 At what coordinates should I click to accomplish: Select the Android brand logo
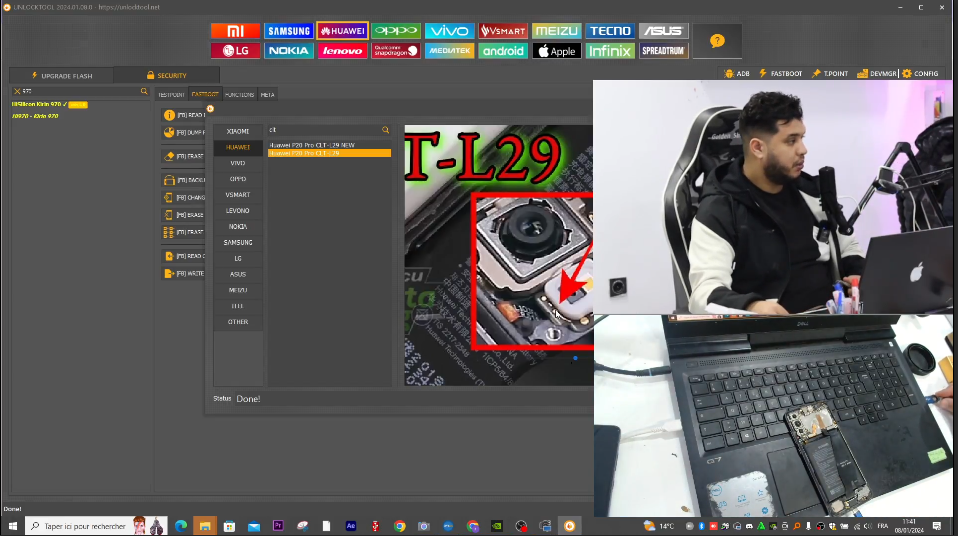pyautogui.click(x=503, y=51)
